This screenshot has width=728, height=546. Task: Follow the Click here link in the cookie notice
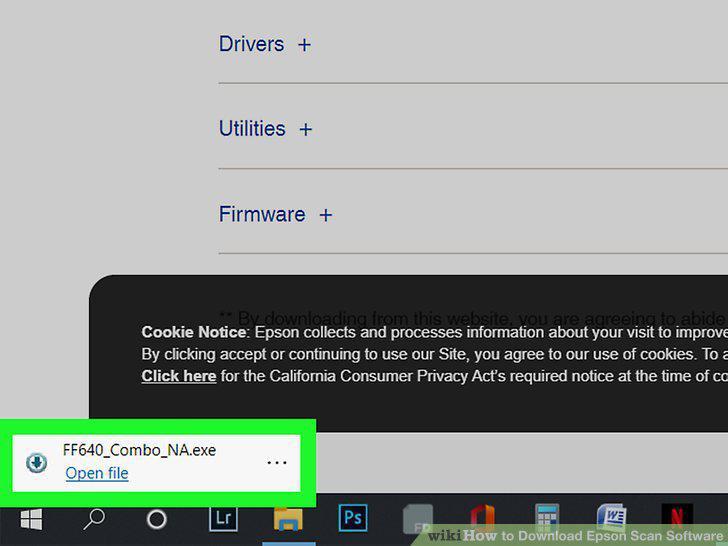point(179,376)
